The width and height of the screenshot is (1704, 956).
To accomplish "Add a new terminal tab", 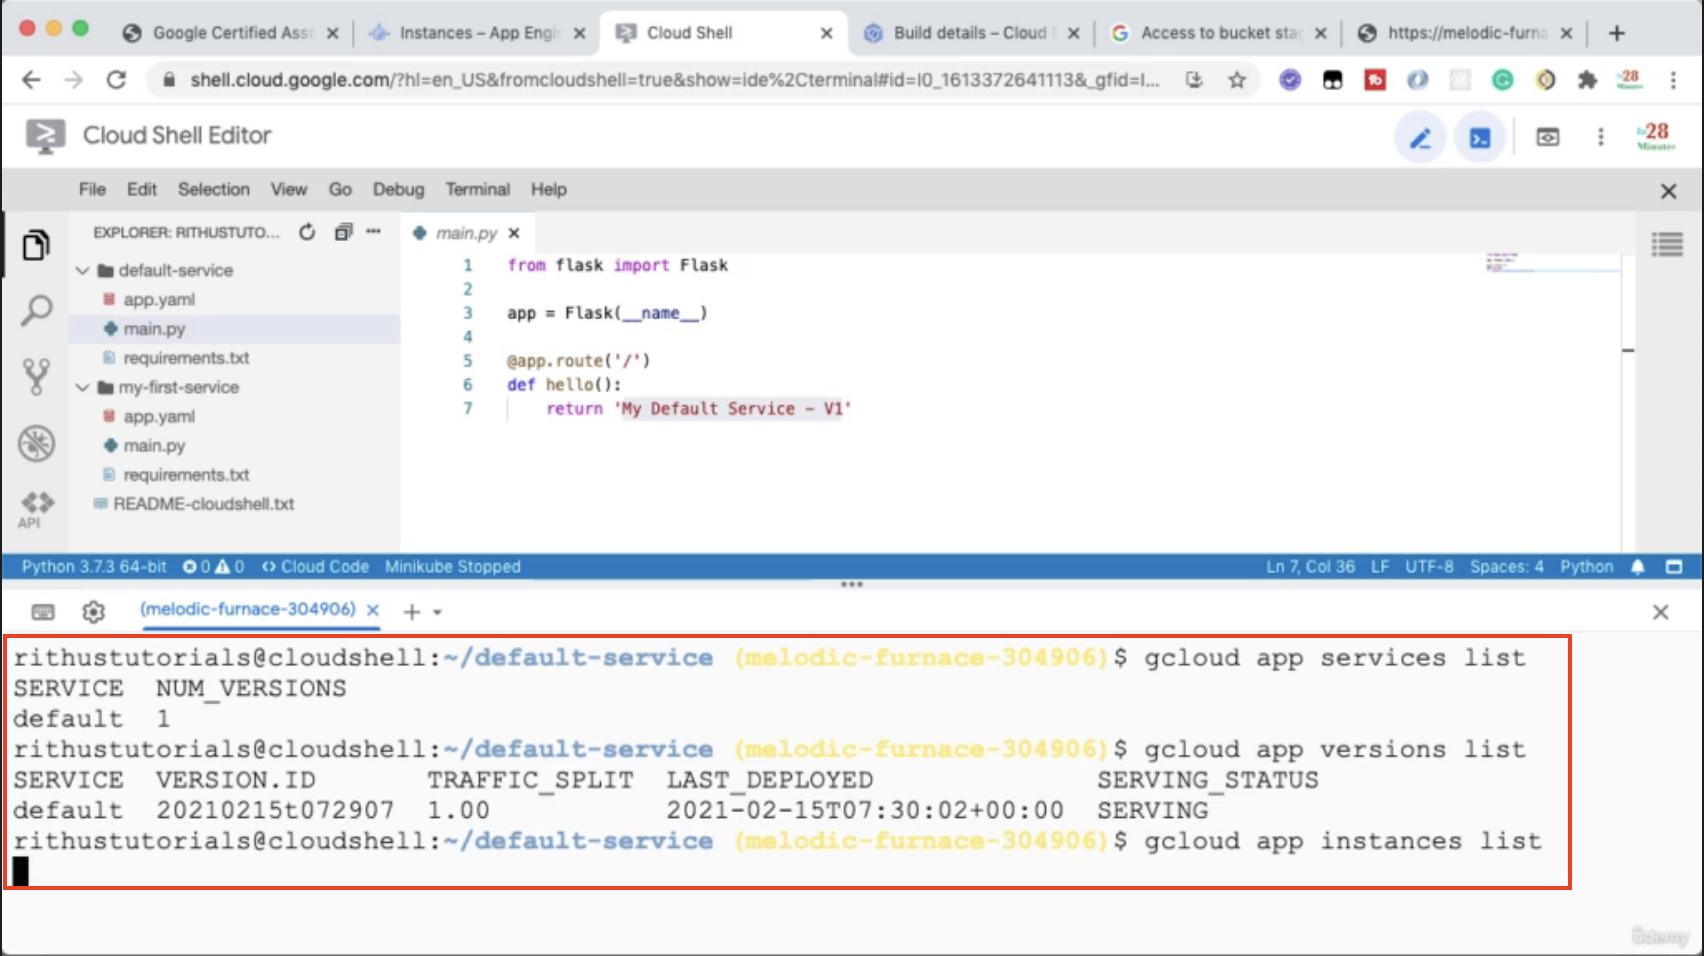I will point(411,611).
